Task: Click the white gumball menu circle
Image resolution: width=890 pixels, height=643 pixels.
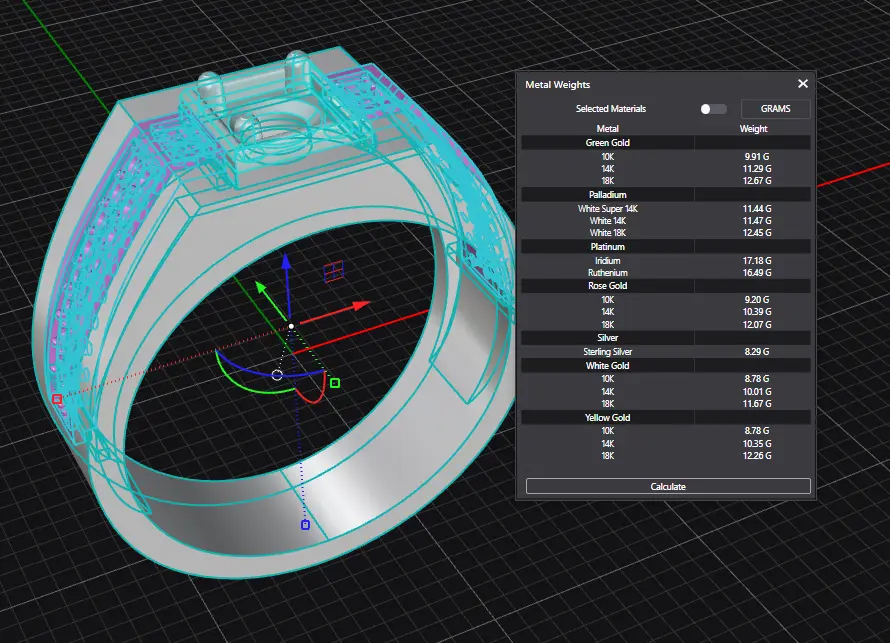Action: [x=277, y=375]
